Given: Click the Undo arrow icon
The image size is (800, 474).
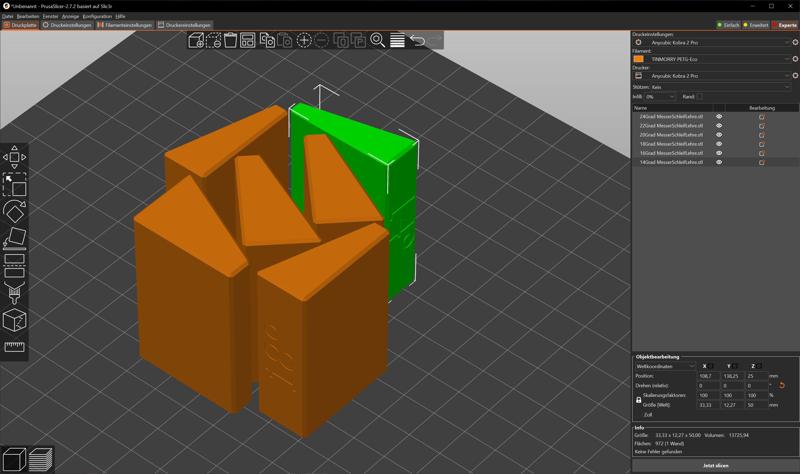Looking at the screenshot, I should pos(417,40).
